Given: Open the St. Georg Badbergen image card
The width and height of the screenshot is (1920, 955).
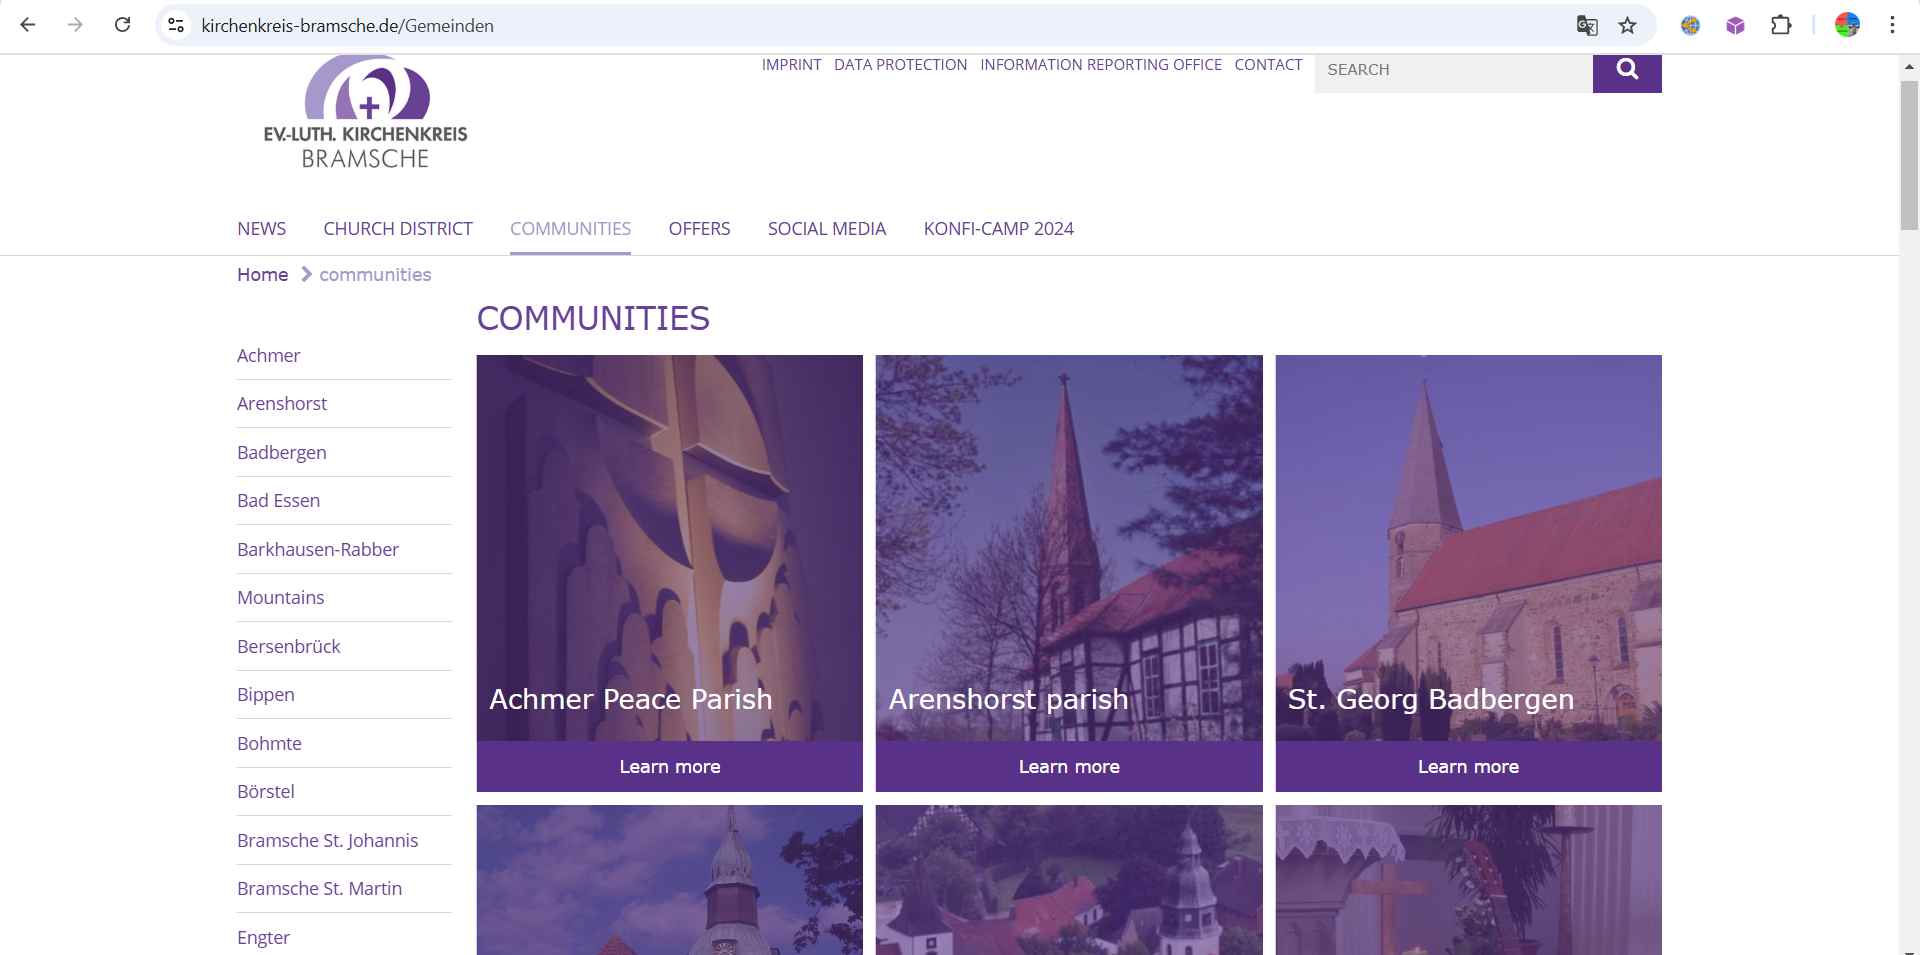Looking at the screenshot, I should [x=1469, y=548].
